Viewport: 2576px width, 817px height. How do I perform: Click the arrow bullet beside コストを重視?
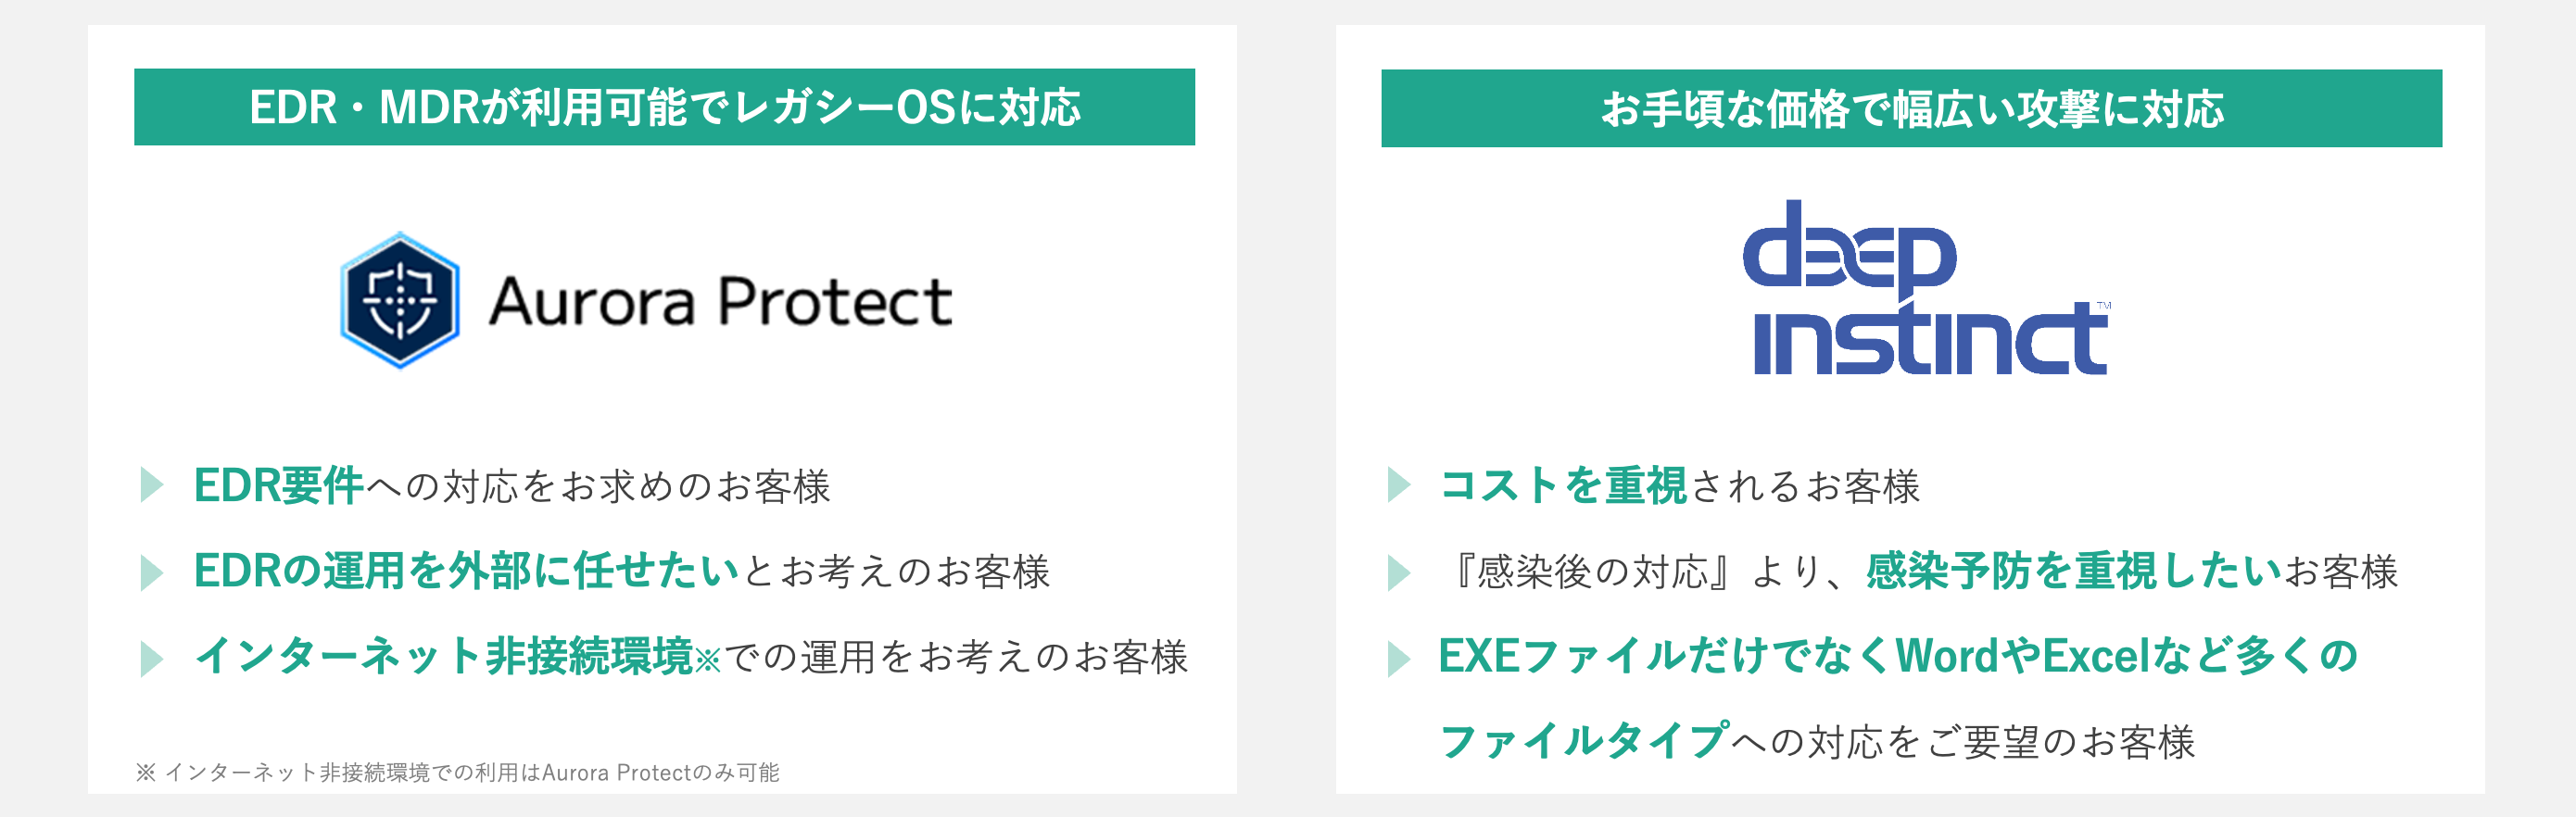coord(1399,485)
